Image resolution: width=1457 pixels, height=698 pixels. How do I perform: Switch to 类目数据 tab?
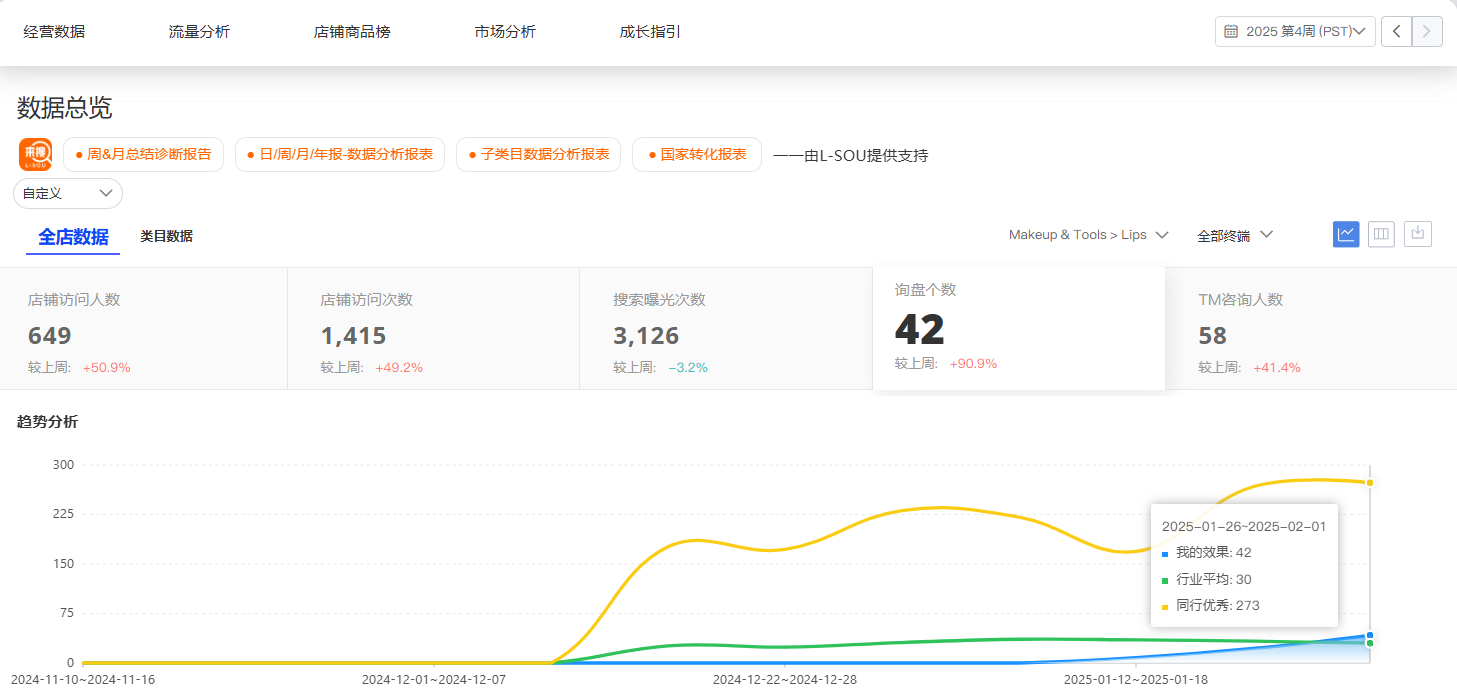pyautogui.click(x=166, y=237)
